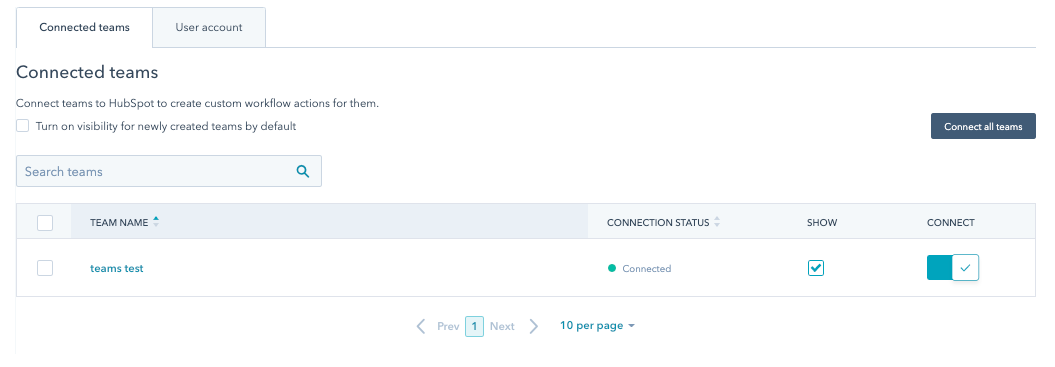Enable visibility for newly created teams checkbox
The width and height of the screenshot is (1055, 367).
[x=23, y=126]
